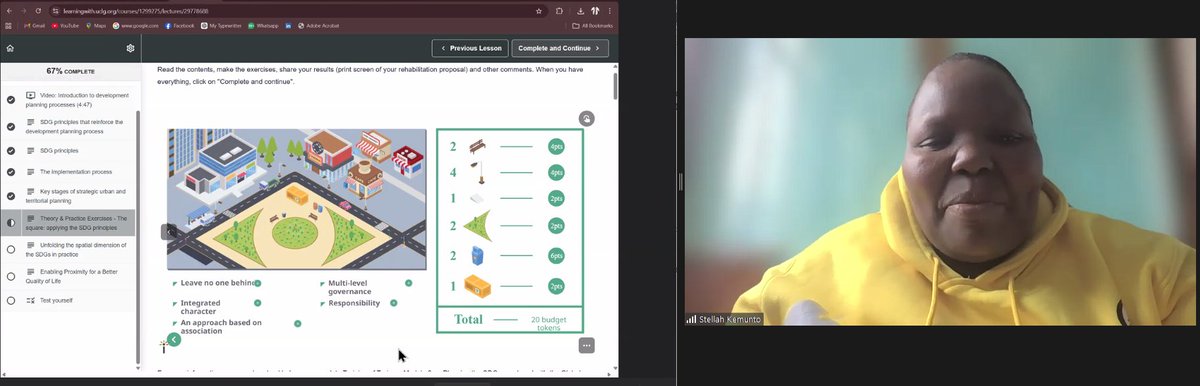Click completion circle for Test yourself
This screenshot has height=386, width=1200.
11,300
